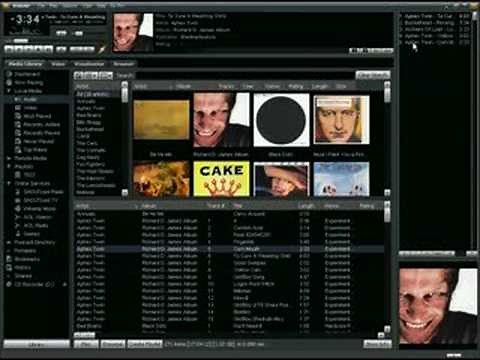Viewport: 480px width, 360px height.
Task: Click the seek bar under the time display
Action: (x=54, y=41)
